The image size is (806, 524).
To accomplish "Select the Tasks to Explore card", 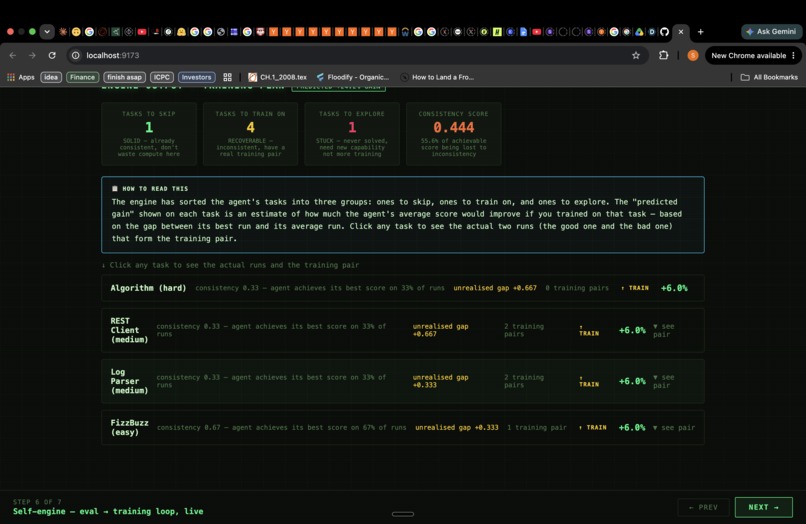I will pos(352,134).
